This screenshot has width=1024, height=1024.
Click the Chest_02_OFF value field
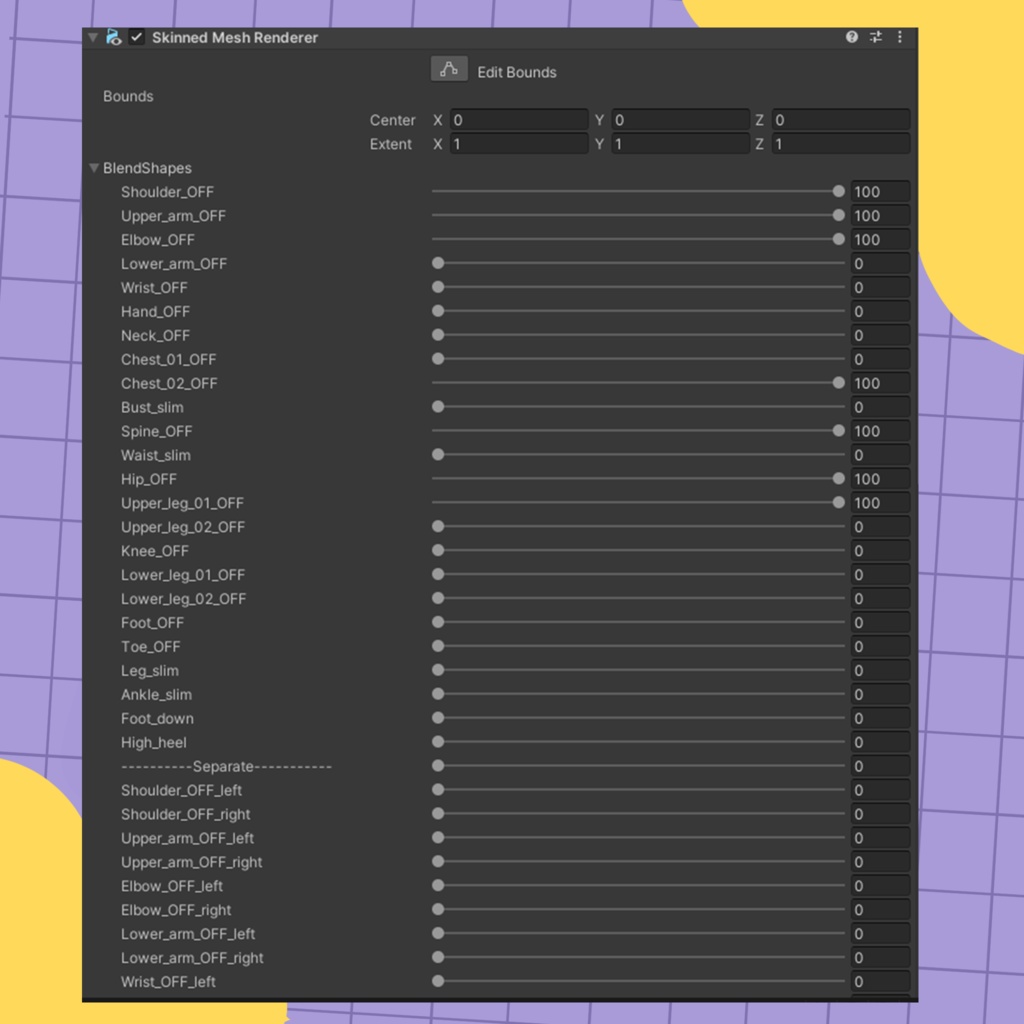click(x=880, y=383)
